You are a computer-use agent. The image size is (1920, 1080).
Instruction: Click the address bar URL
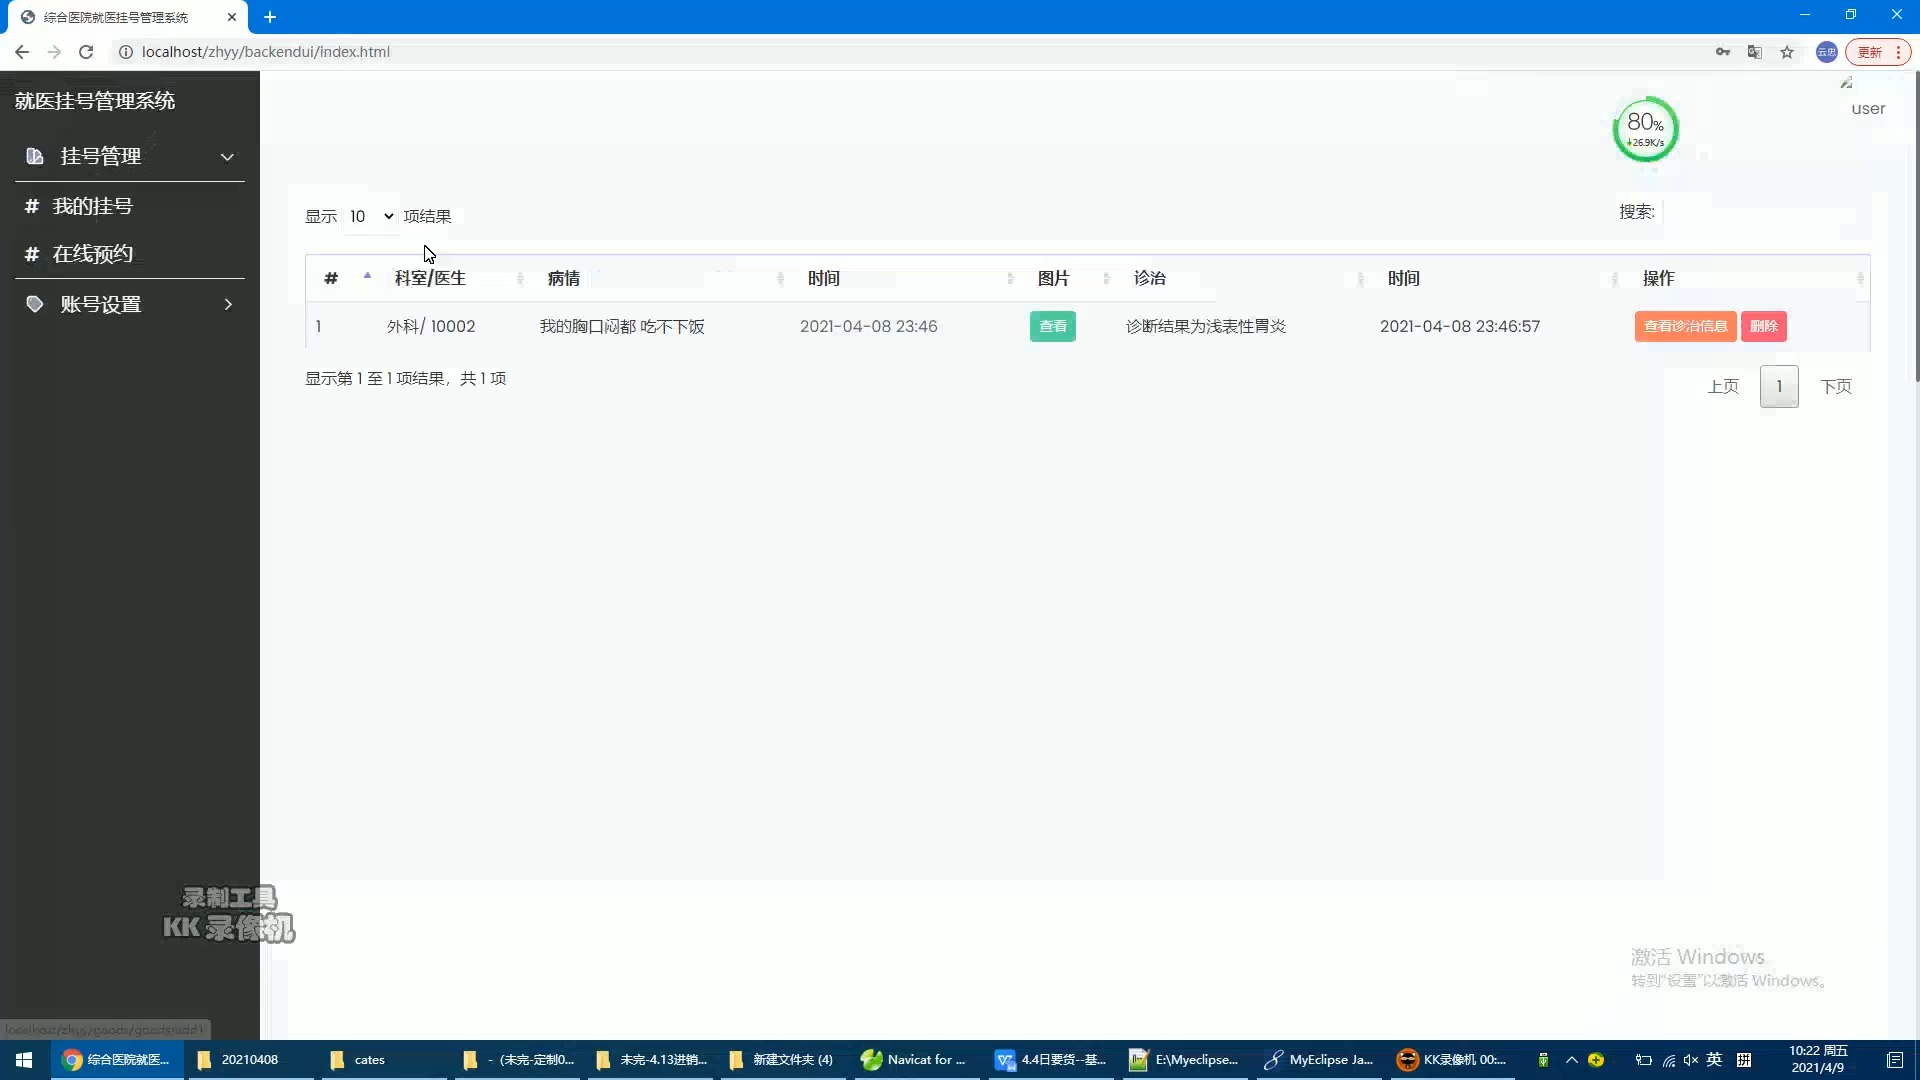tap(266, 52)
